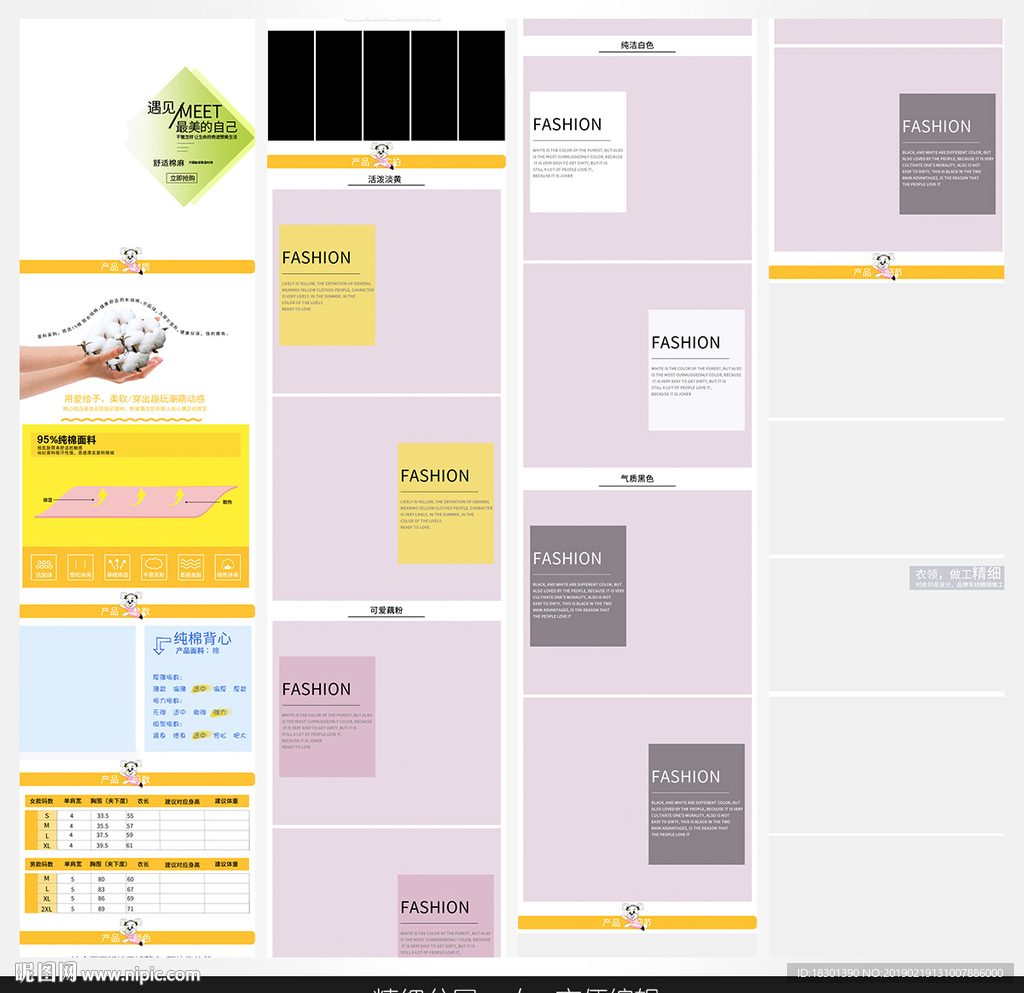Click the 80 chest value
This screenshot has width=1024, height=993.
(101, 879)
